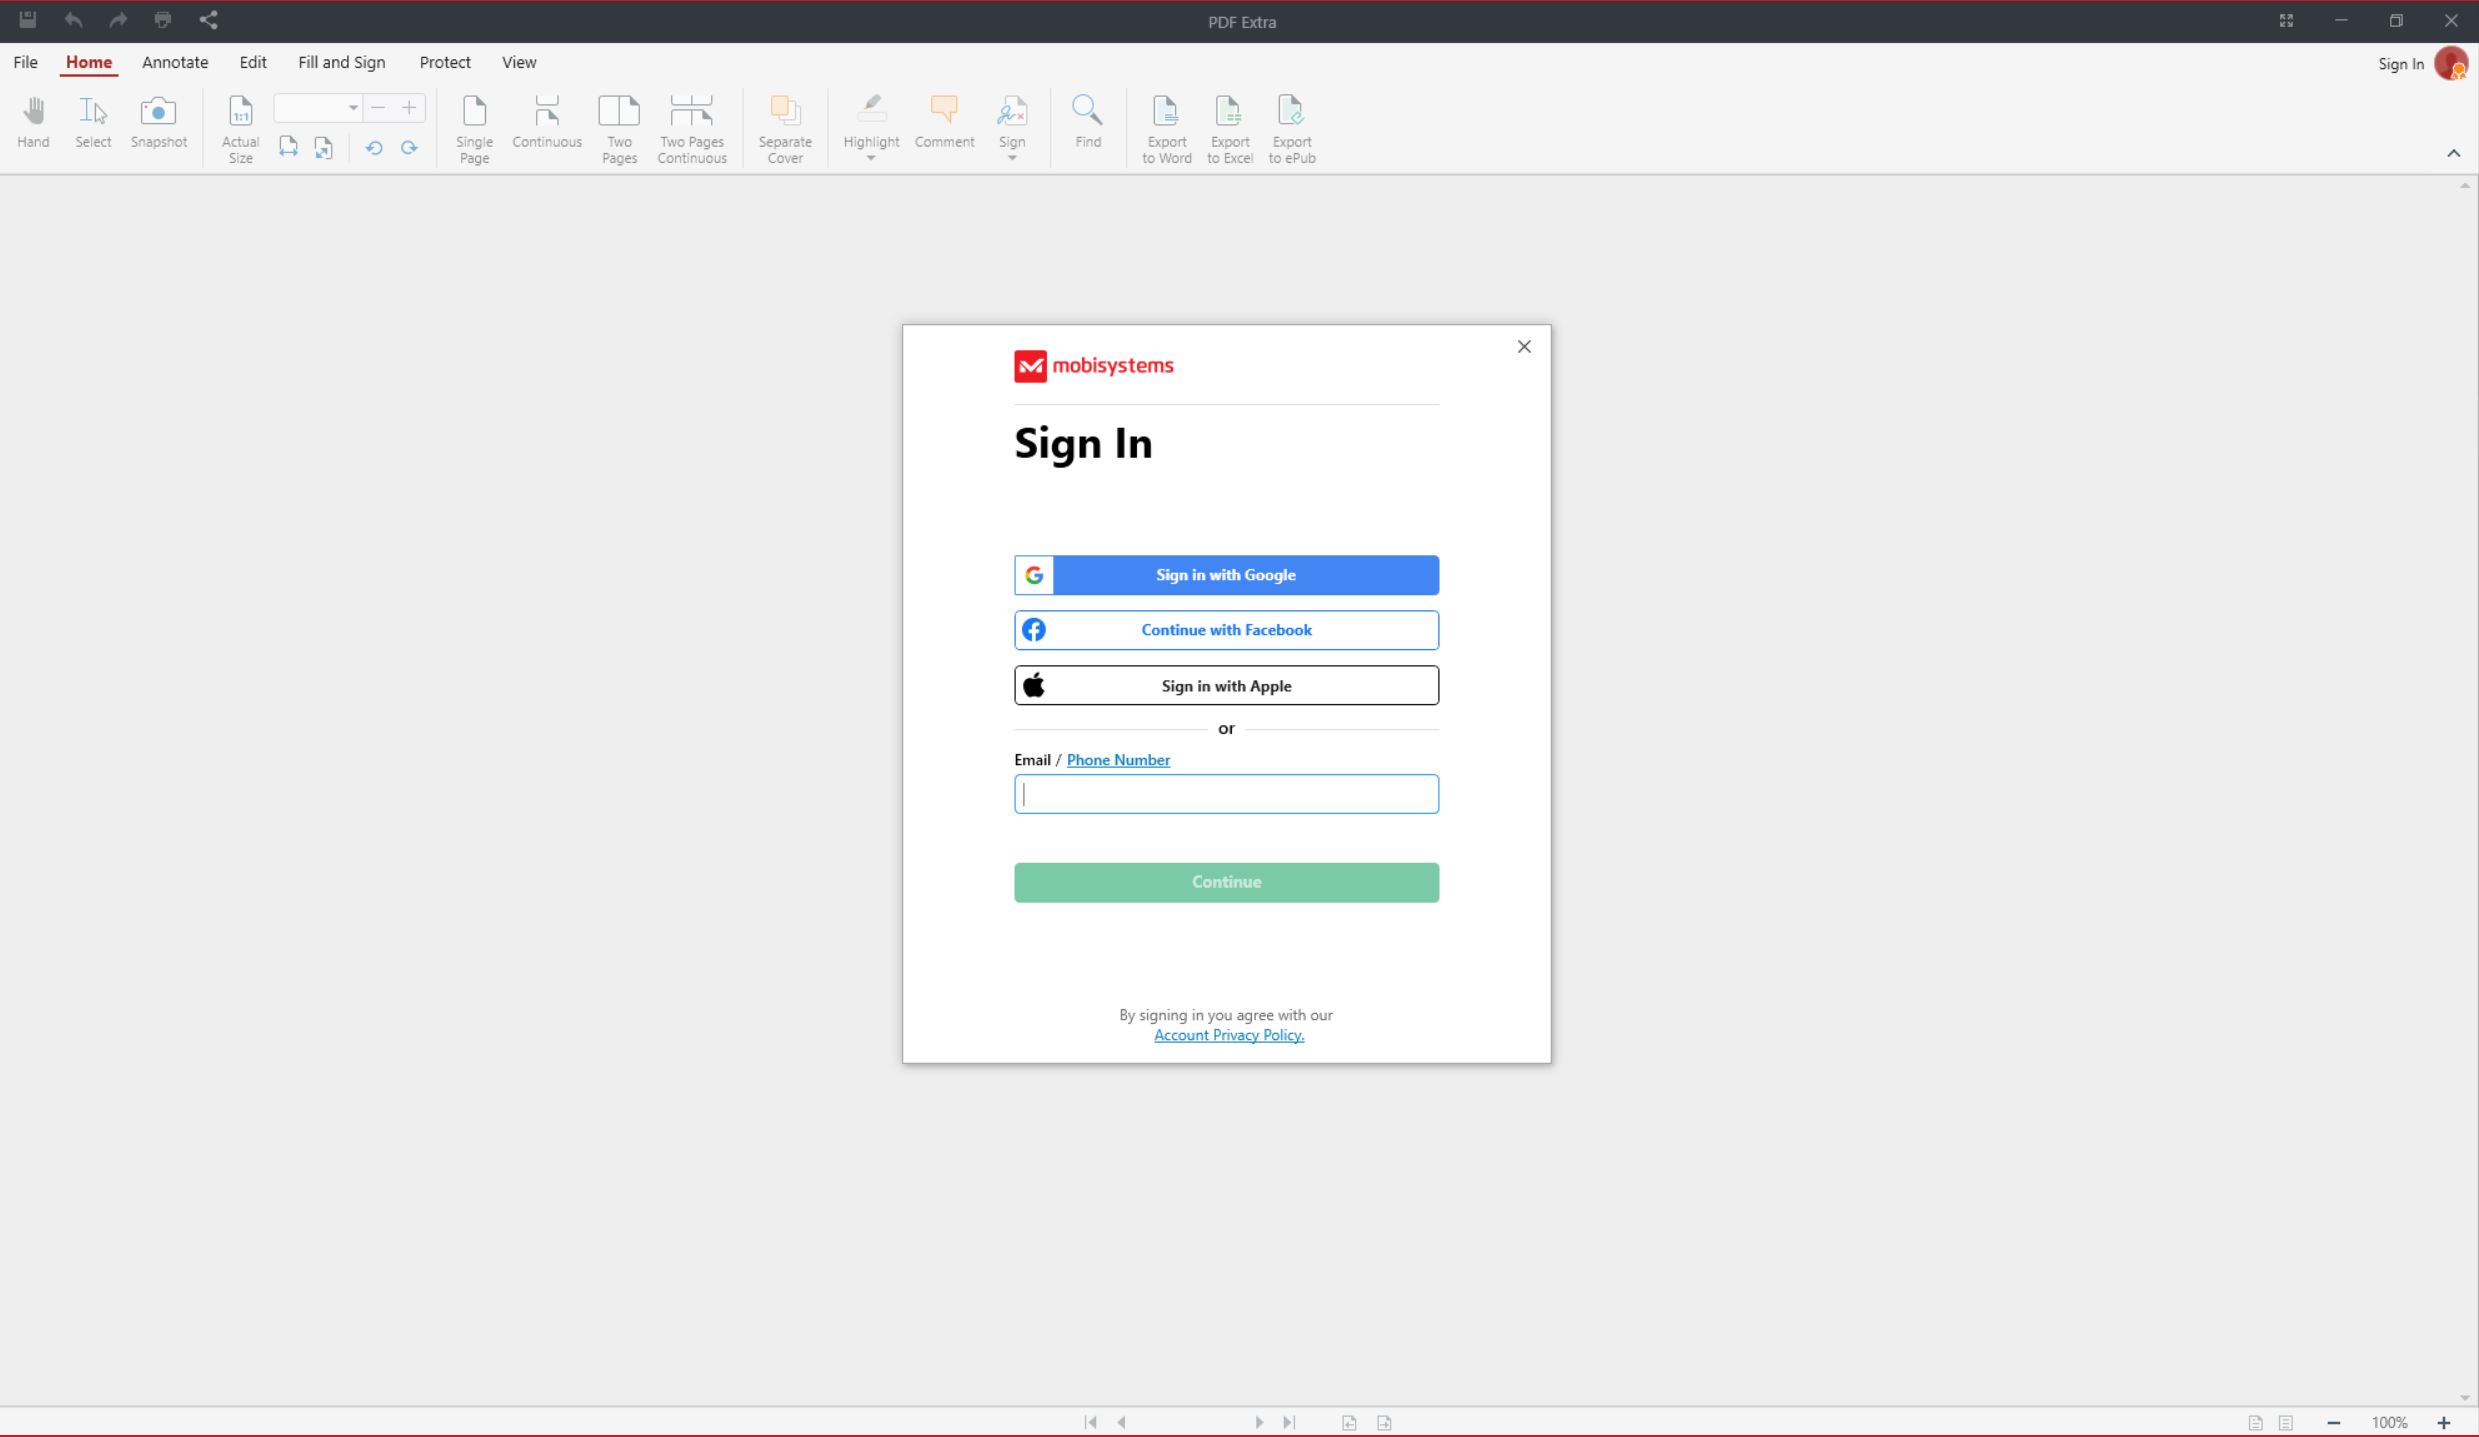The width and height of the screenshot is (2479, 1437).
Task: Select the Sign tool
Action: coord(1011,128)
